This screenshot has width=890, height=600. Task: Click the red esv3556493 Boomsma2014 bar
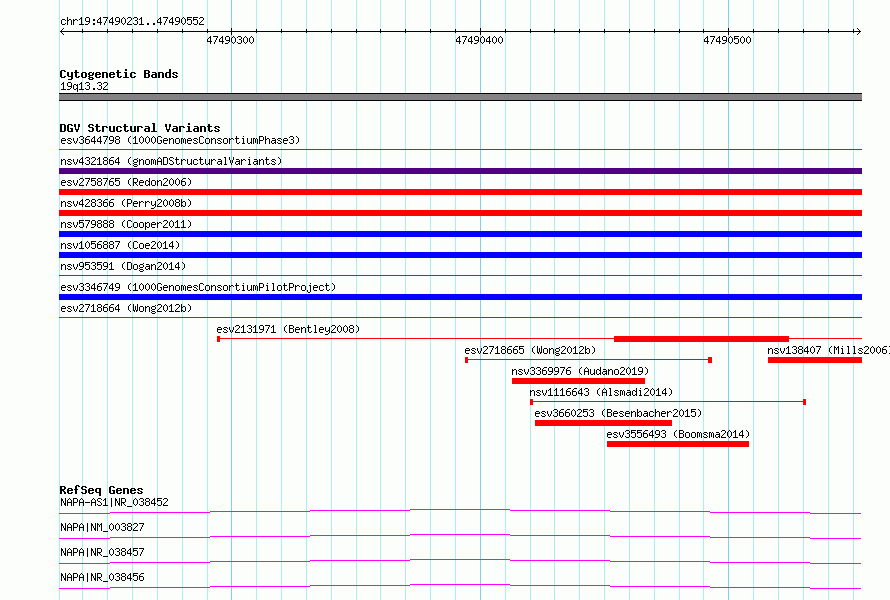coord(678,444)
